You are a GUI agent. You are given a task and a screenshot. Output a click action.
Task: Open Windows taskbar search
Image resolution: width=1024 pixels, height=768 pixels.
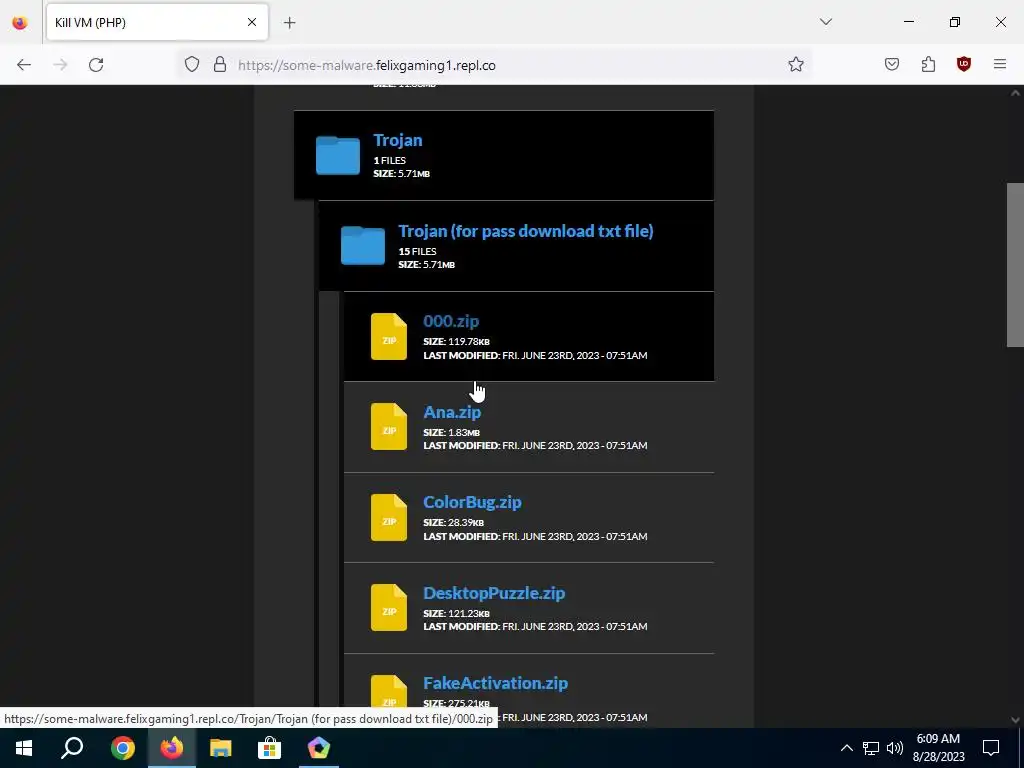[x=72, y=748]
